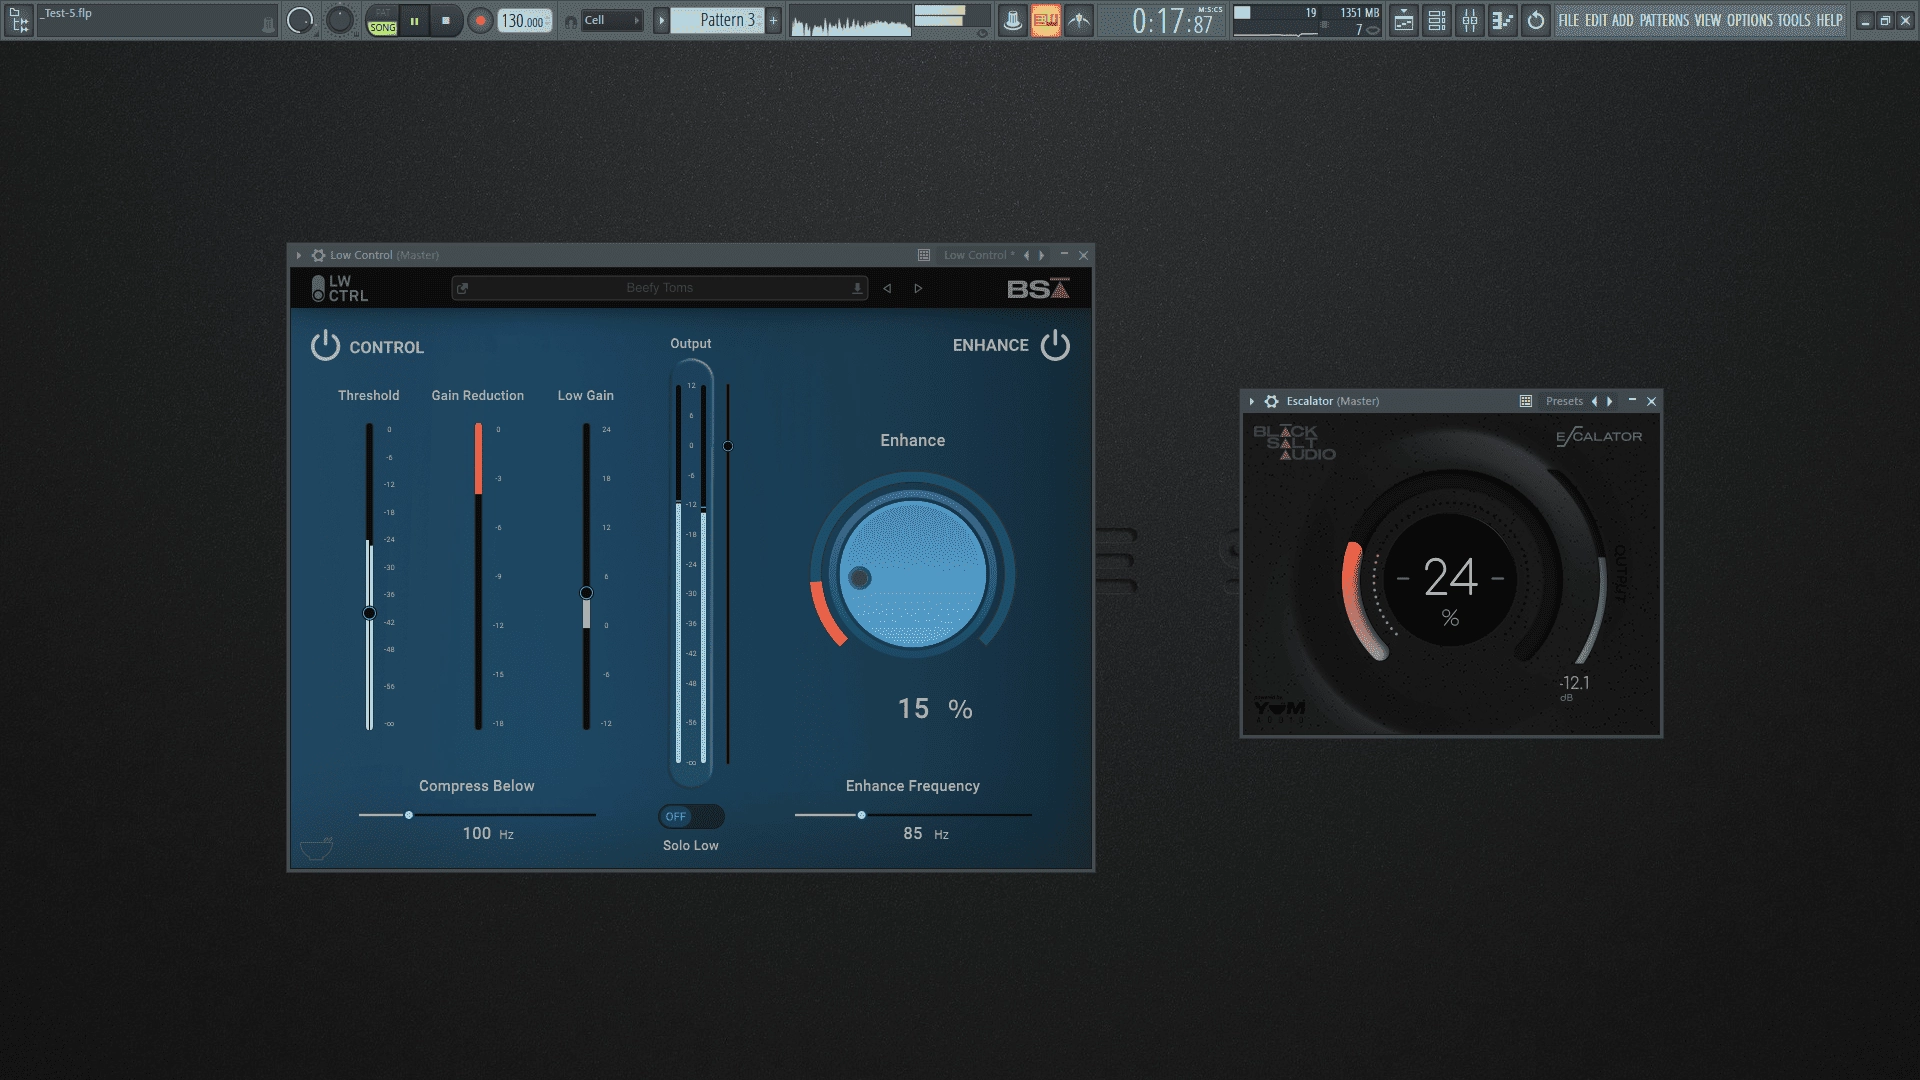
Task: Open the Escalator preset grid icon
Action: (x=1526, y=402)
